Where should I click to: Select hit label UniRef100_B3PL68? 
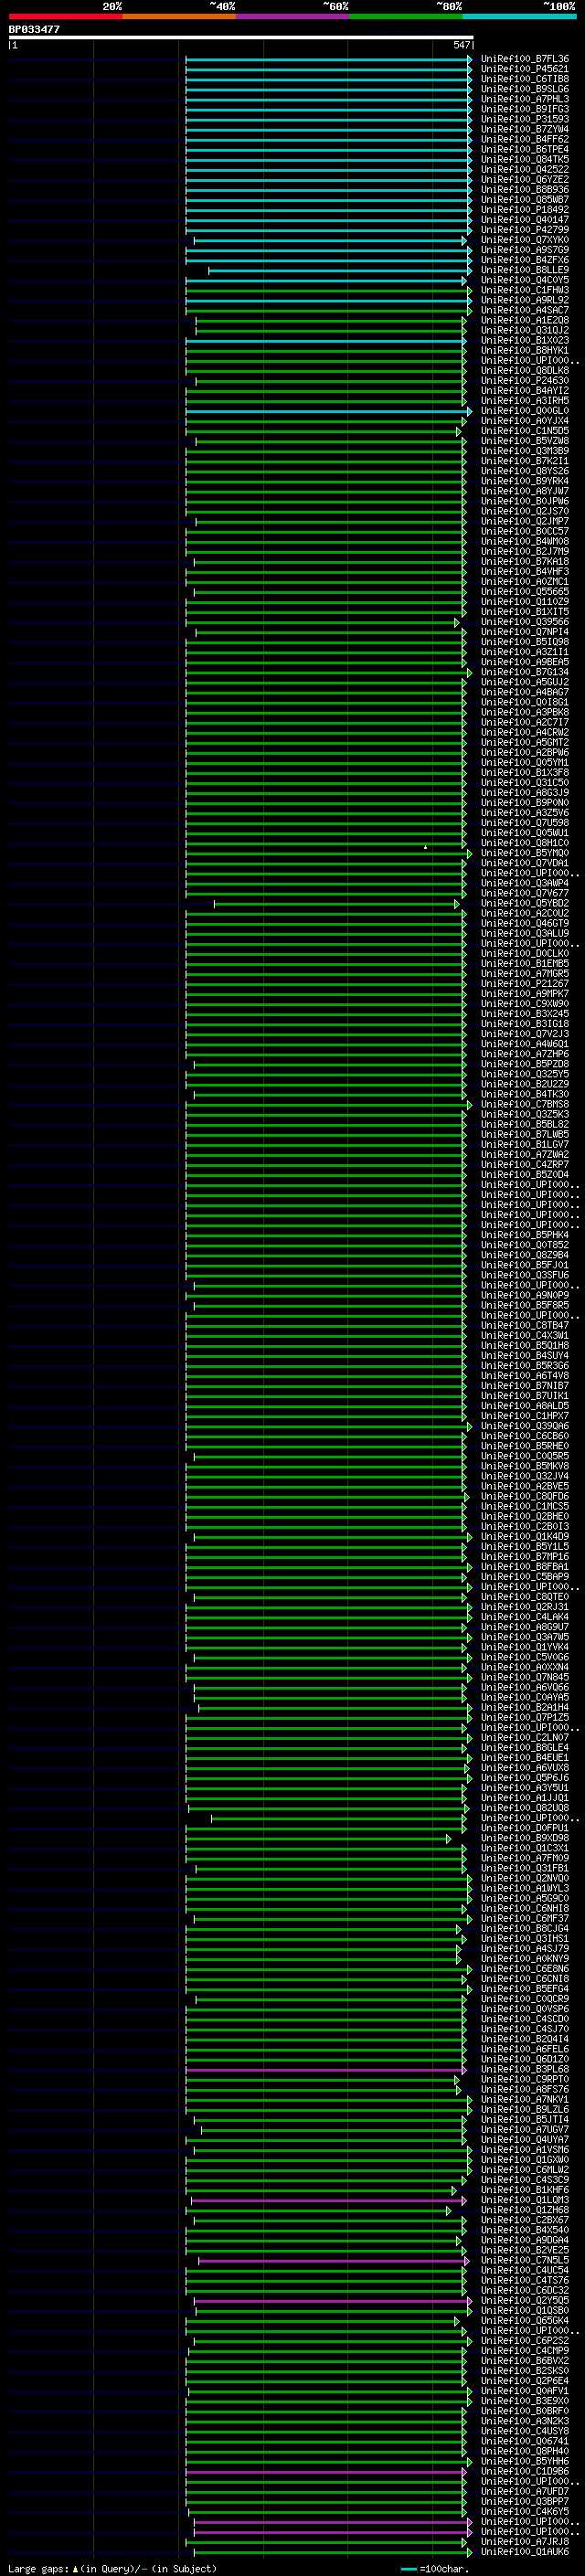[x=525, y=2069]
